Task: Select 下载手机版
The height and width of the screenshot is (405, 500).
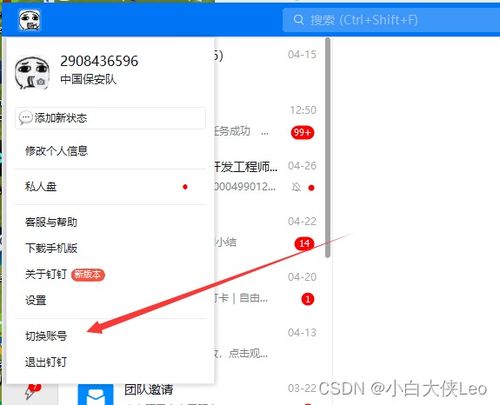Action: 51,248
